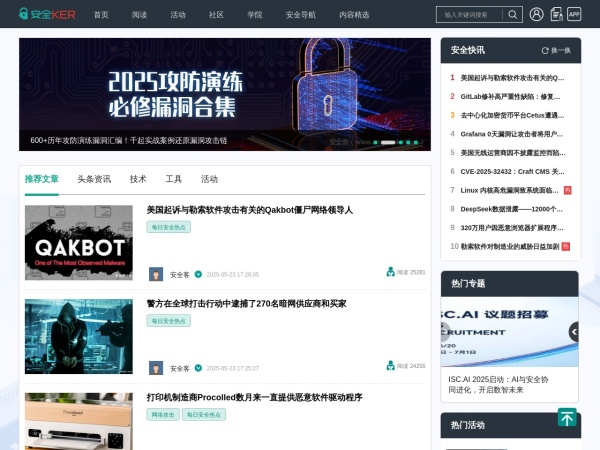Screen dimensions: 600x450
Task: Click 每日安全热点 tag on Procolled article
Action: point(204,414)
